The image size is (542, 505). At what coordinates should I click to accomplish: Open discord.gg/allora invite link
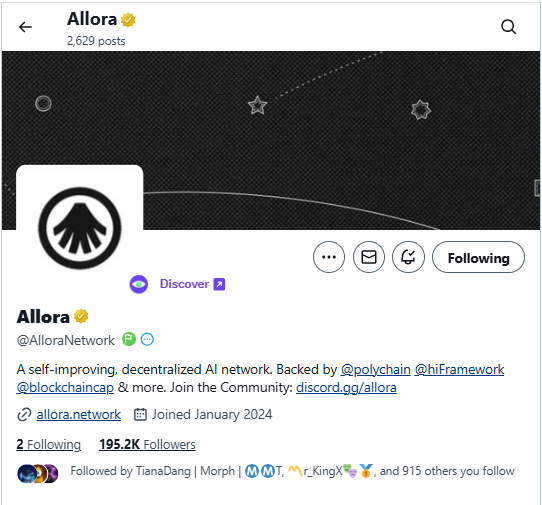pyautogui.click(x=346, y=387)
